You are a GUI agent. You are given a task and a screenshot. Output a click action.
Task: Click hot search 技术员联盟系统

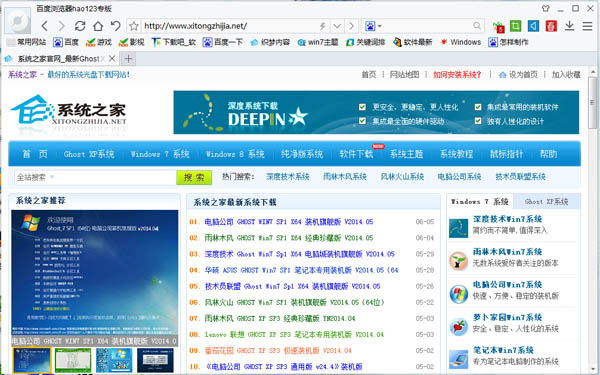click(520, 177)
